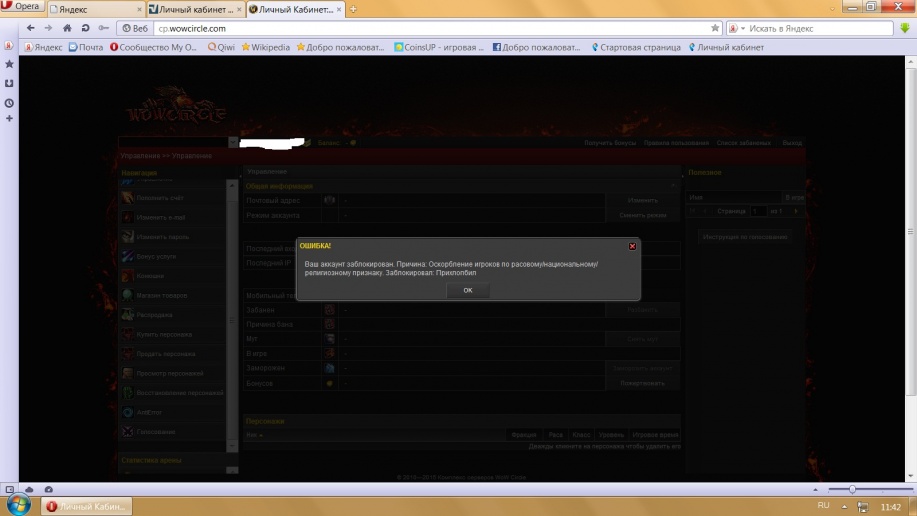
Task: Bookmark page with address bar star
Action: (715, 28)
